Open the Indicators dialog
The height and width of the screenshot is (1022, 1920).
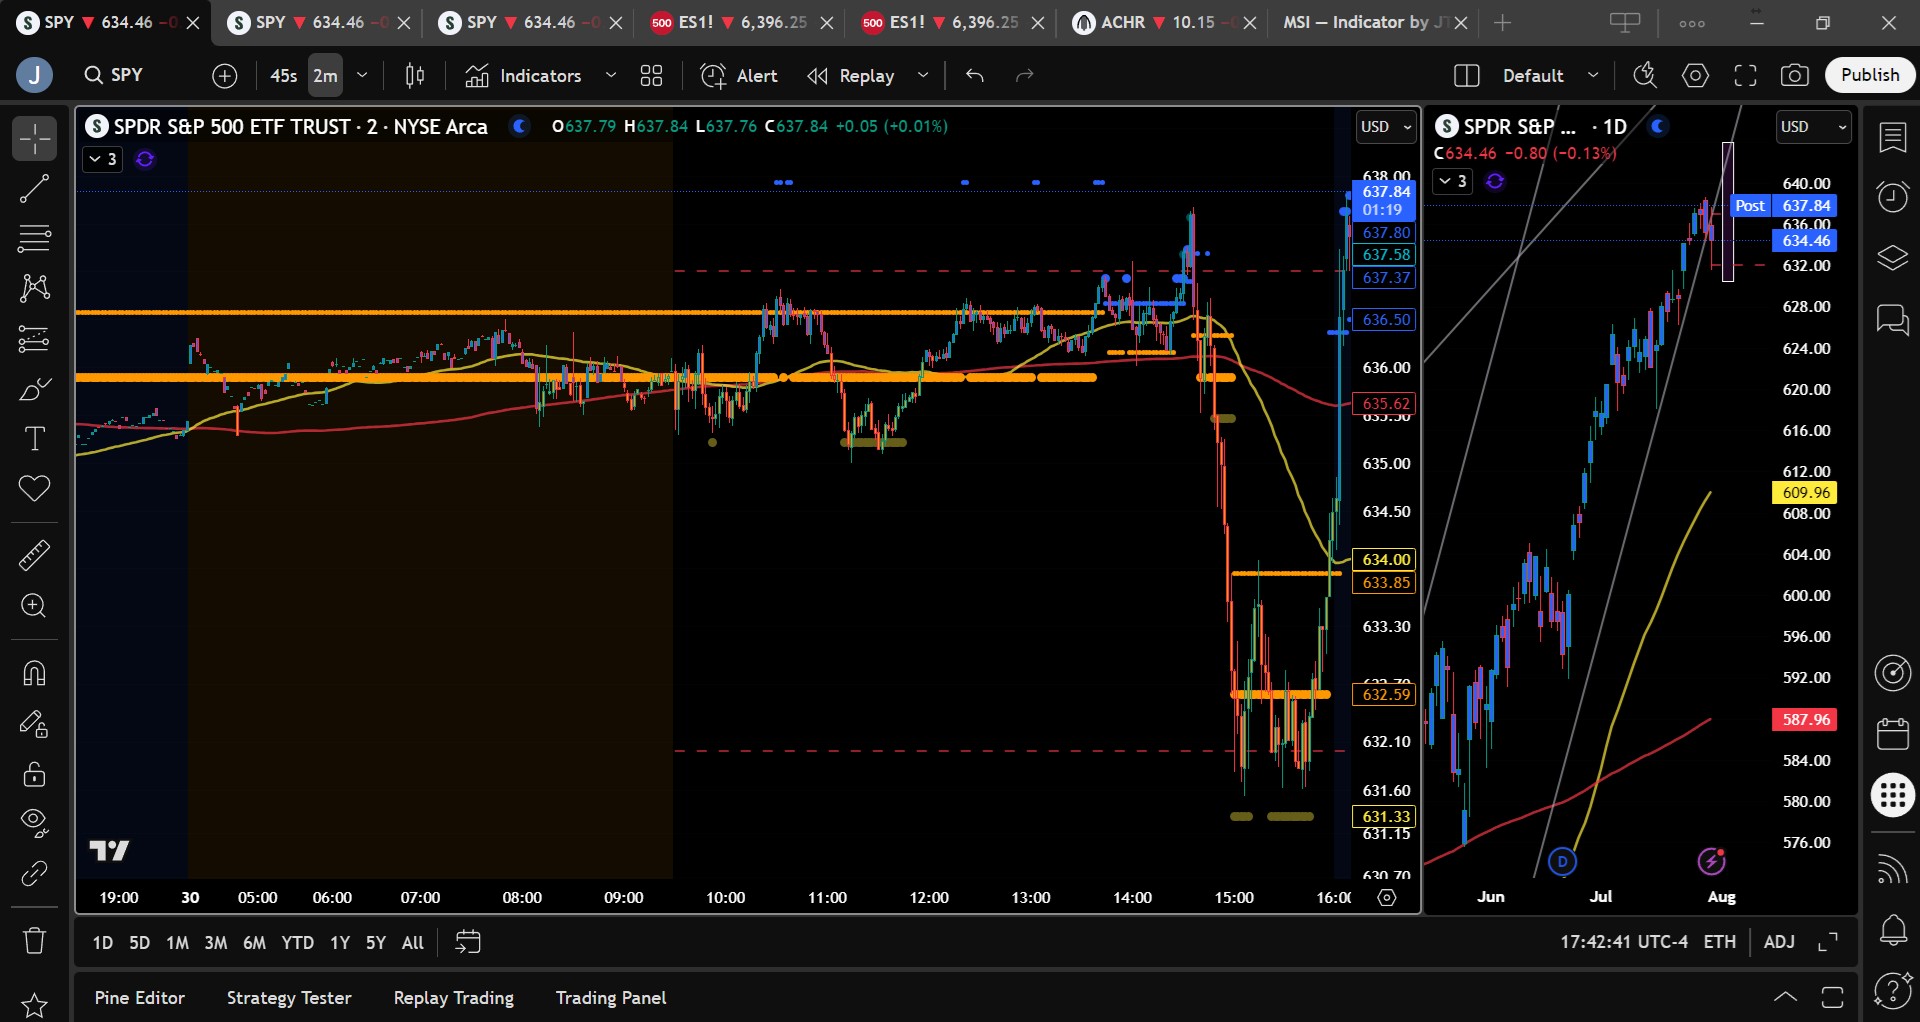[523, 75]
